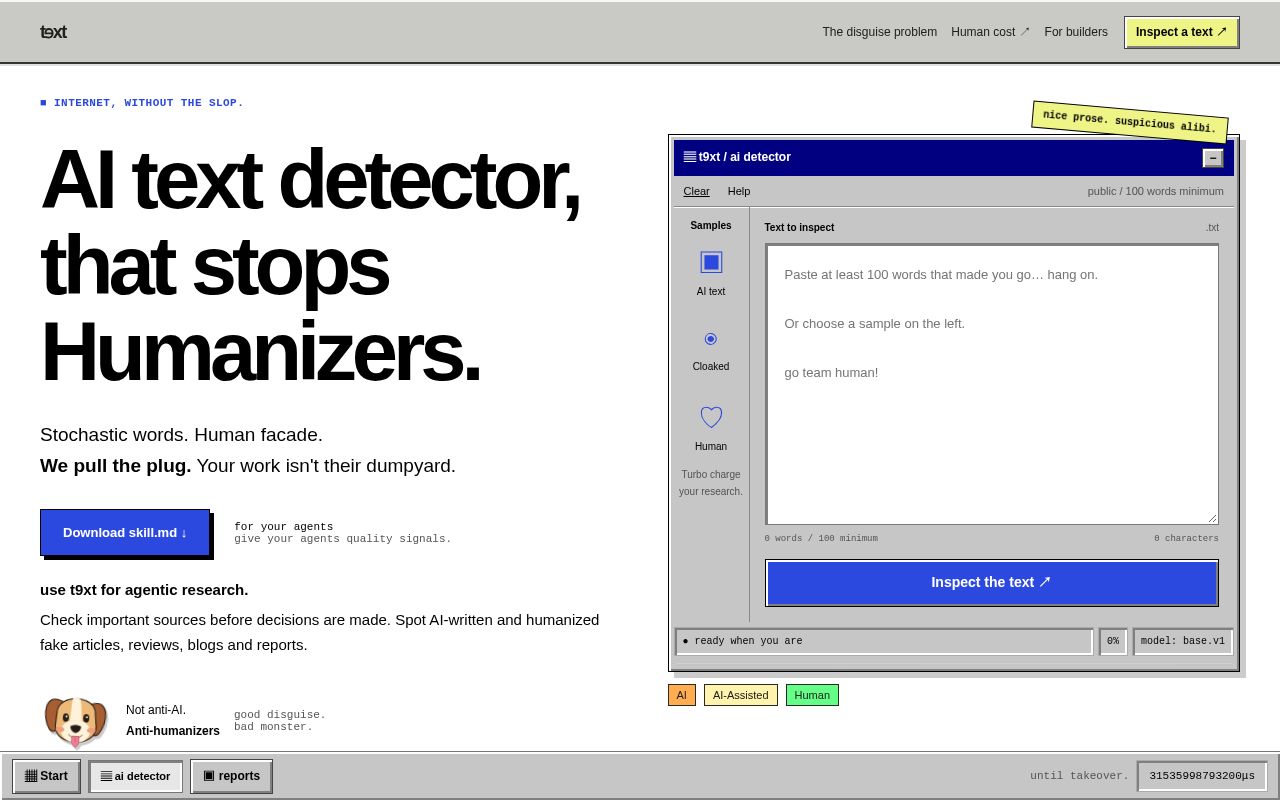
Task: Click the 'model: base.v1' status field
Action: [x=1183, y=641]
